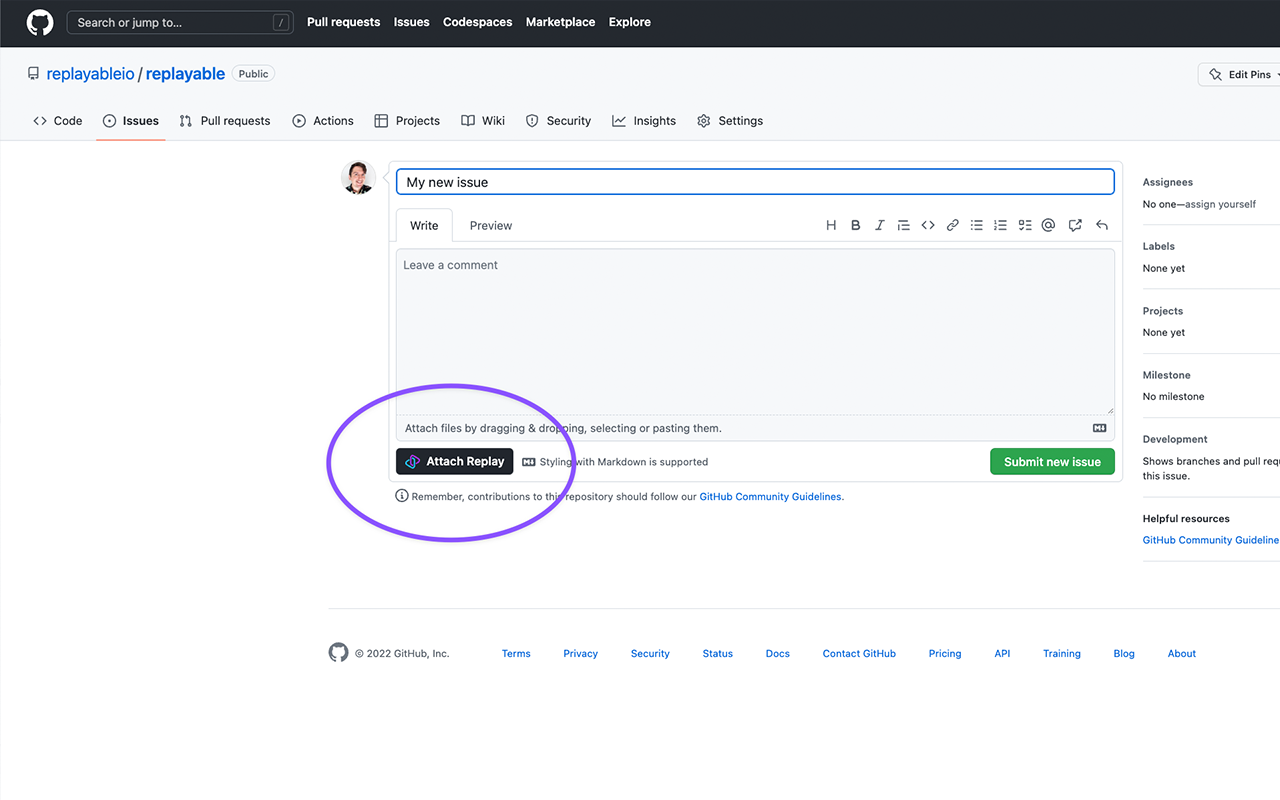Open the API footer link
The width and height of the screenshot is (1280, 800).
tap(1002, 654)
